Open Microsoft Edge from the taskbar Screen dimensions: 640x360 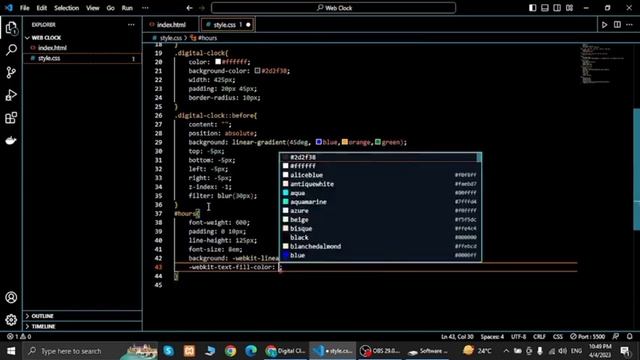click(x=251, y=351)
